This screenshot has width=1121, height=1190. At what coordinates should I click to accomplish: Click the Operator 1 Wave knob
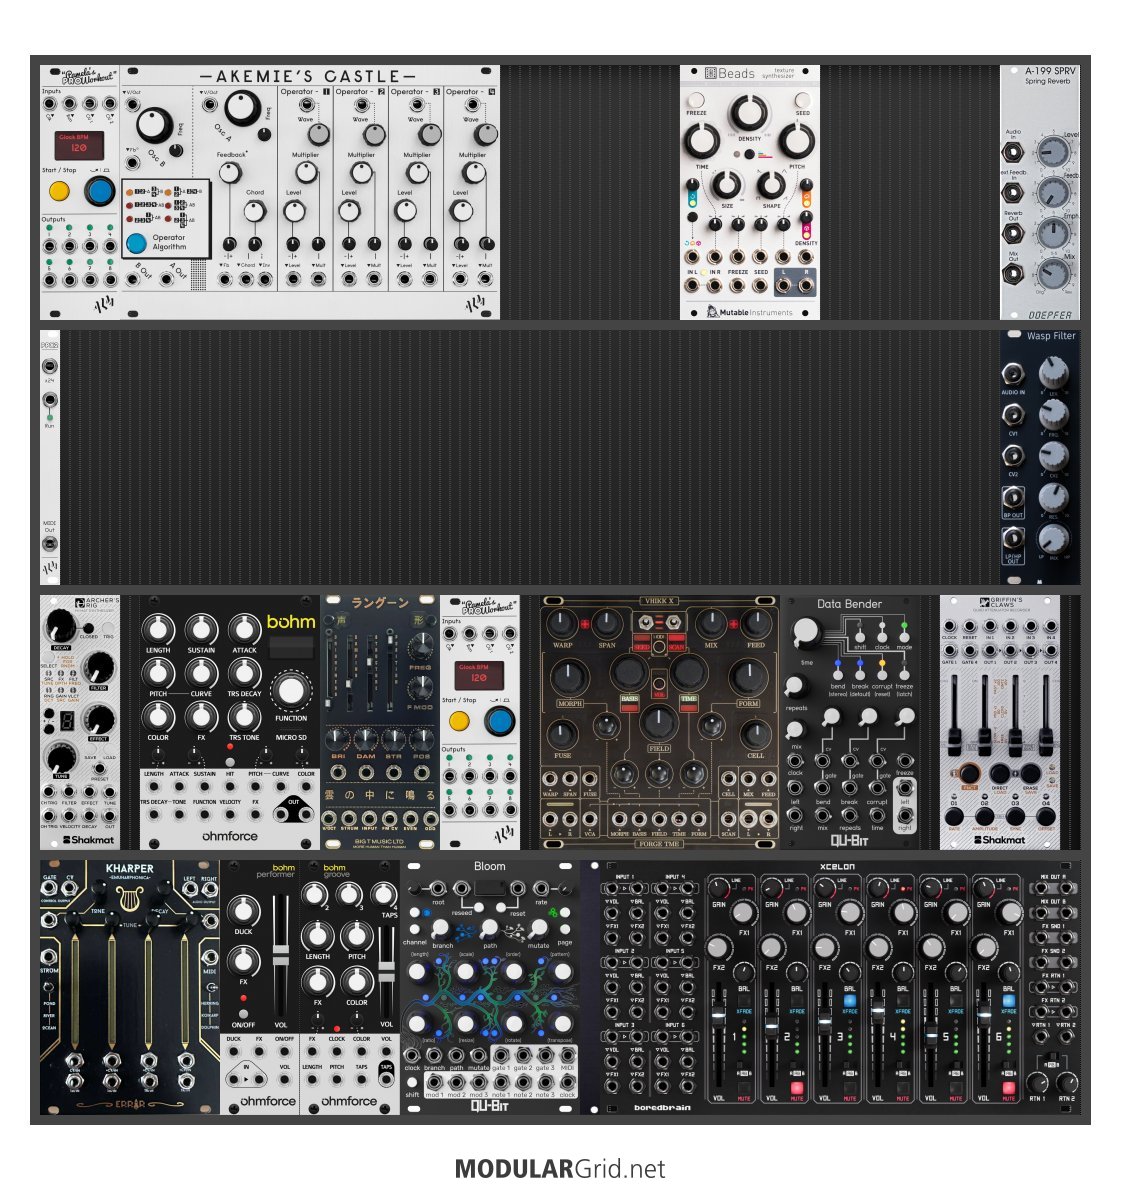[x=319, y=134]
